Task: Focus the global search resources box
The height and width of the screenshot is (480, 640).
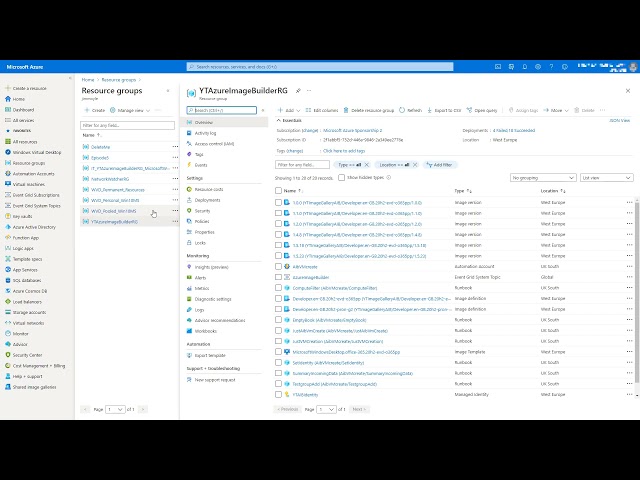Action: point(320,67)
